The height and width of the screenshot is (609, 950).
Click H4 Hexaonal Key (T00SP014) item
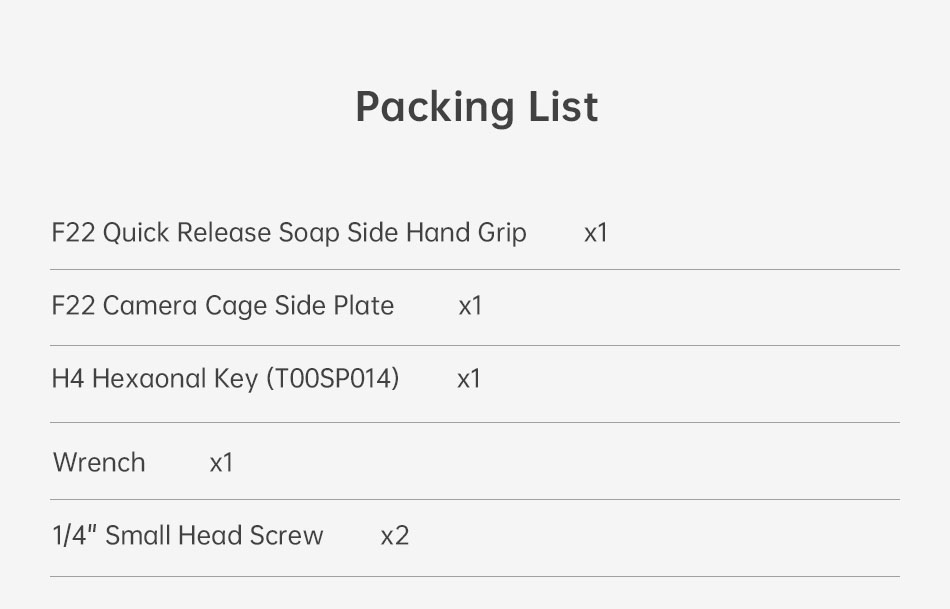[225, 379]
